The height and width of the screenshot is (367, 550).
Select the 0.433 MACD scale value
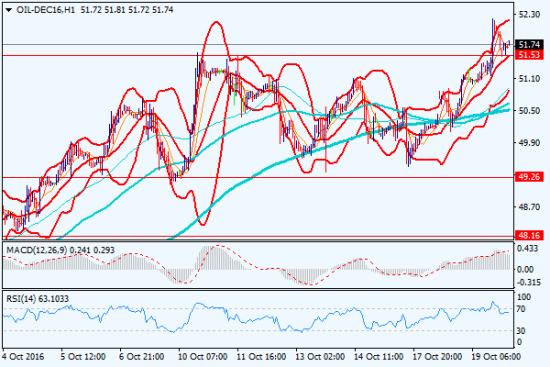pyautogui.click(x=528, y=249)
